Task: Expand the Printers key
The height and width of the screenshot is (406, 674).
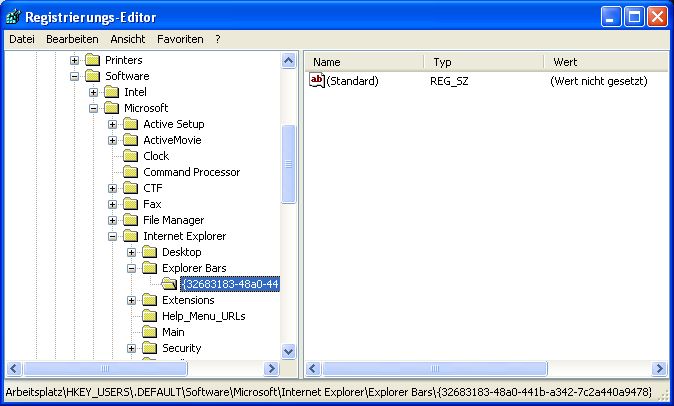Action: pyautogui.click(x=74, y=60)
